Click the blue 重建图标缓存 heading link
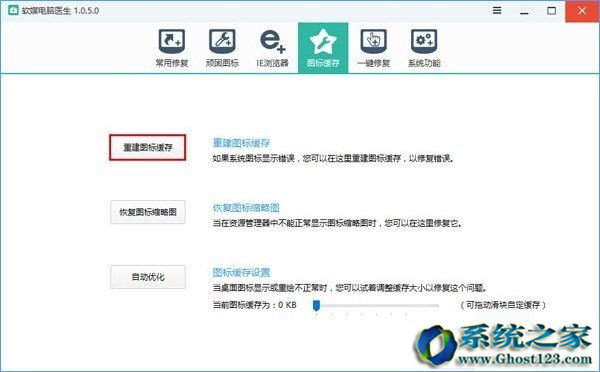 241,143
